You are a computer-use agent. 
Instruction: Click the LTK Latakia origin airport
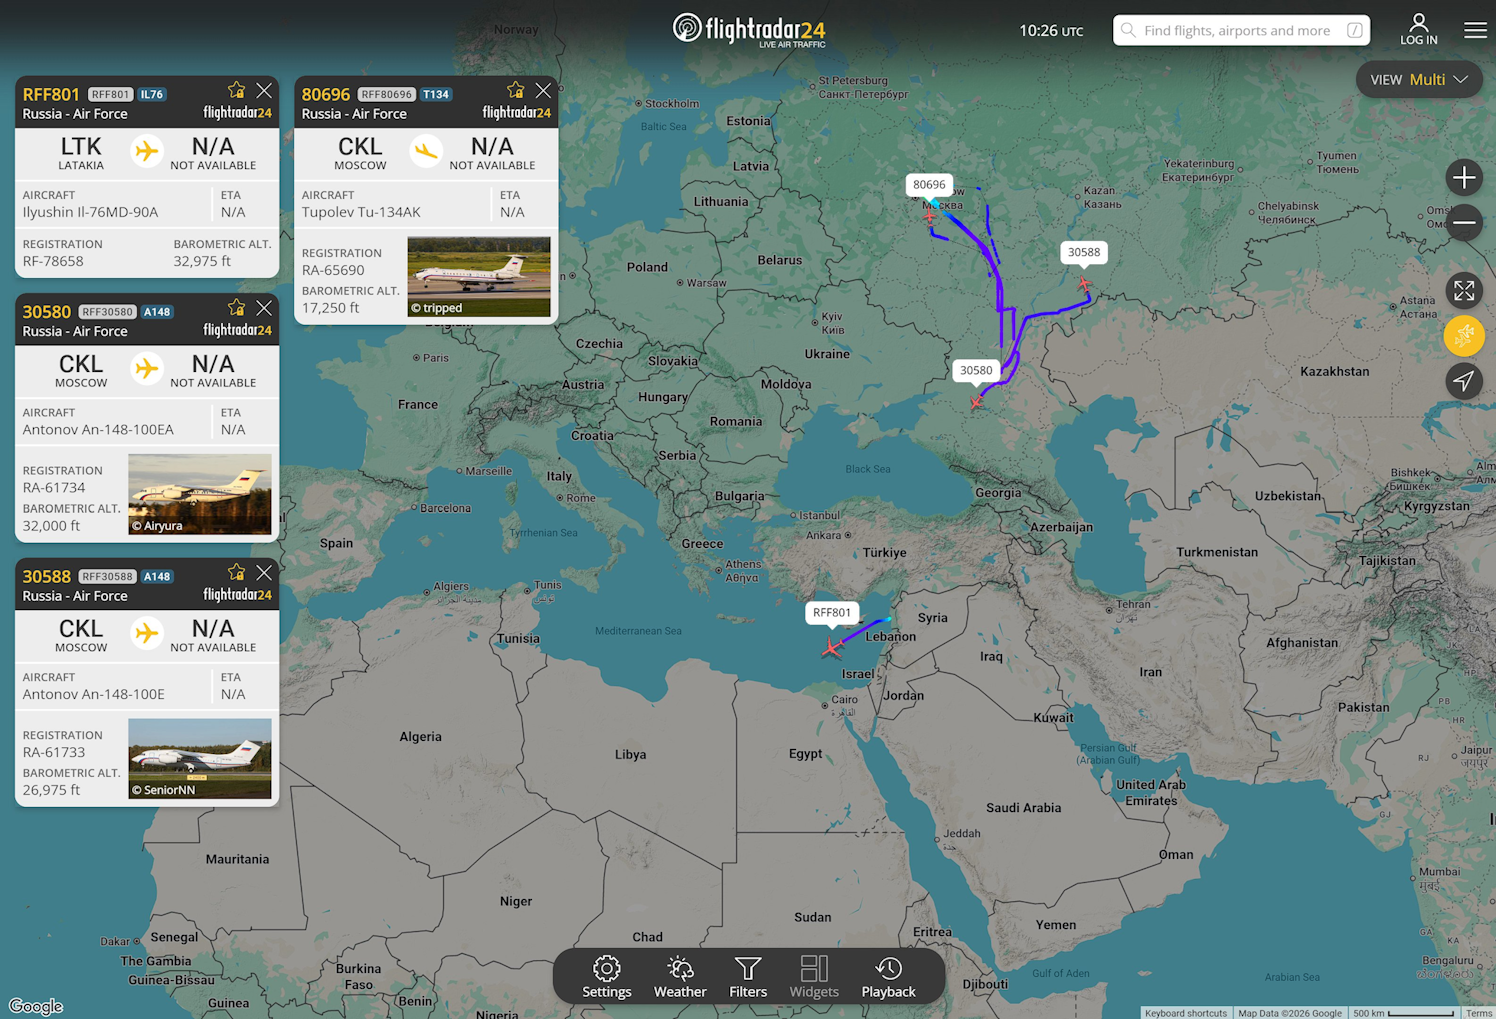click(81, 153)
